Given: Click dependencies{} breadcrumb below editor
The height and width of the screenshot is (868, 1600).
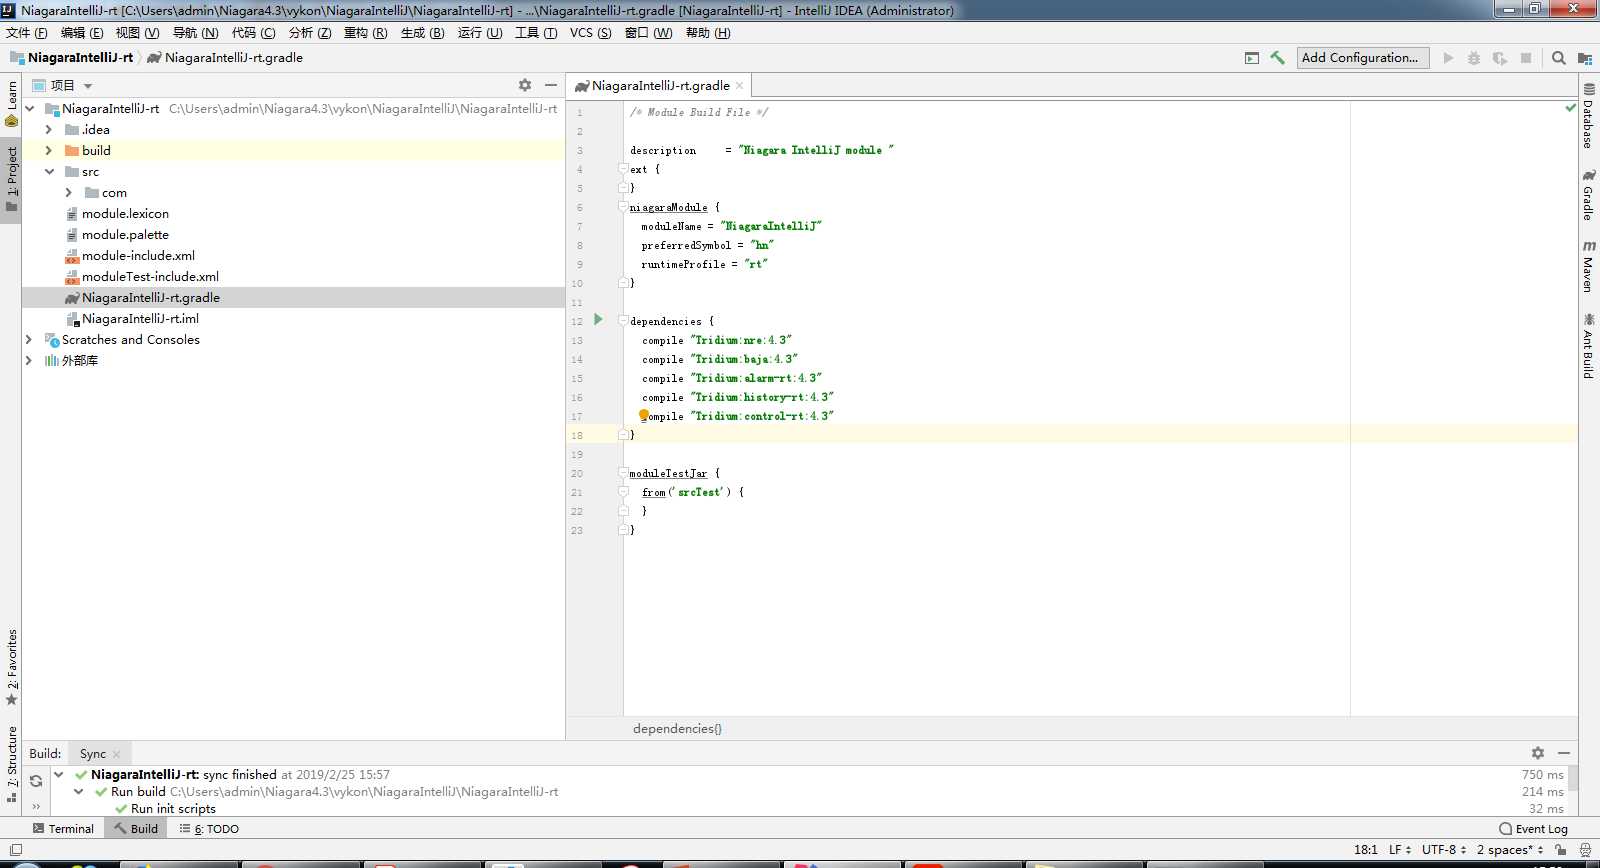Looking at the screenshot, I should [677, 728].
